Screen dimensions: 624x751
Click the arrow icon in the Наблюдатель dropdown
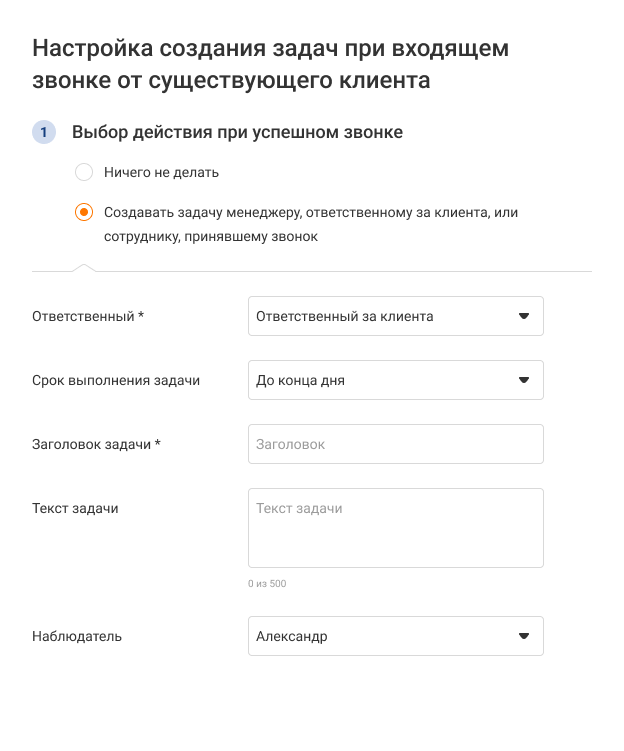point(523,636)
